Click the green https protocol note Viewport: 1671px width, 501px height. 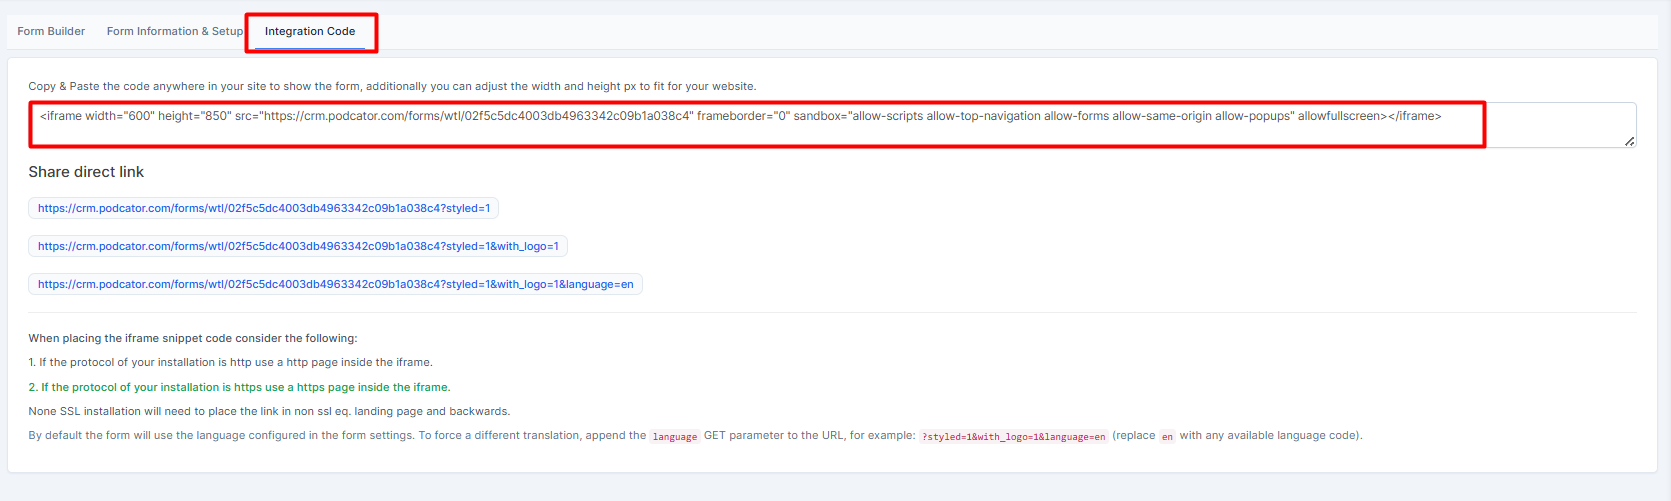click(x=239, y=387)
